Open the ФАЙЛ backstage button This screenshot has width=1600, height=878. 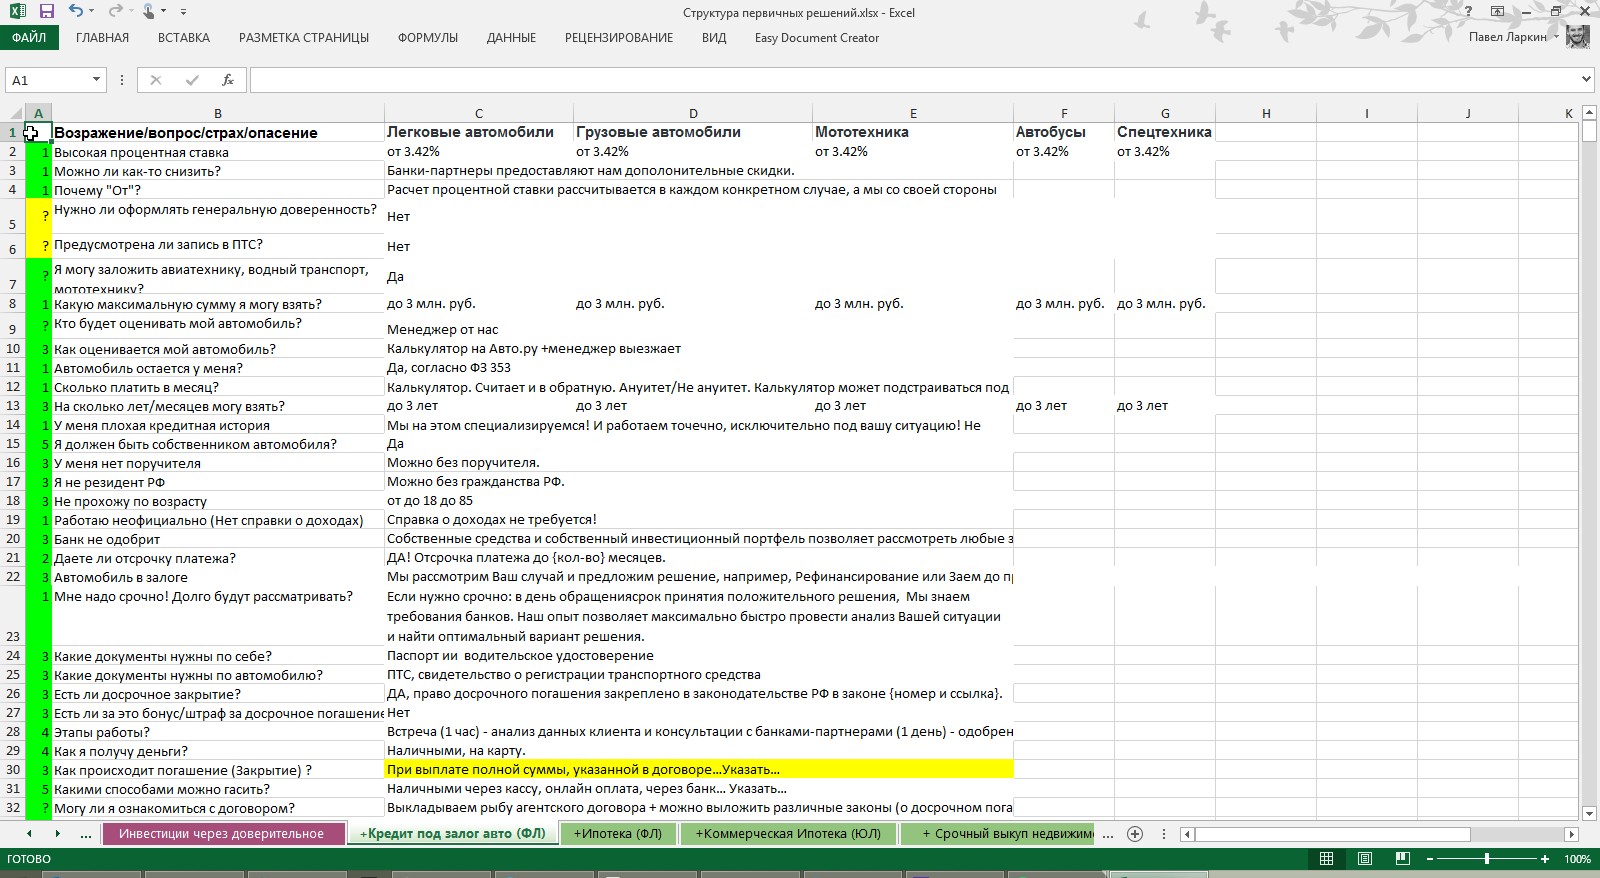[x=29, y=38]
